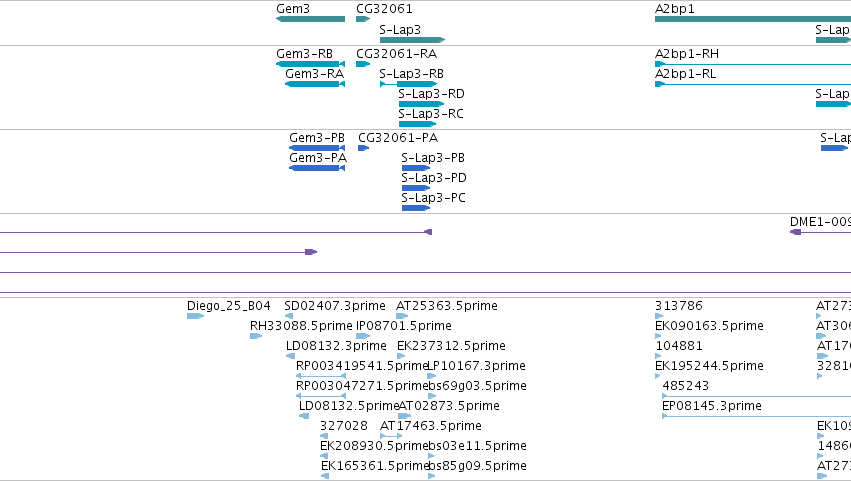The width and height of the screenshot is (851, 481).
Task: Click EK208930.5prime EST label
Action: [x=374, y=446]
